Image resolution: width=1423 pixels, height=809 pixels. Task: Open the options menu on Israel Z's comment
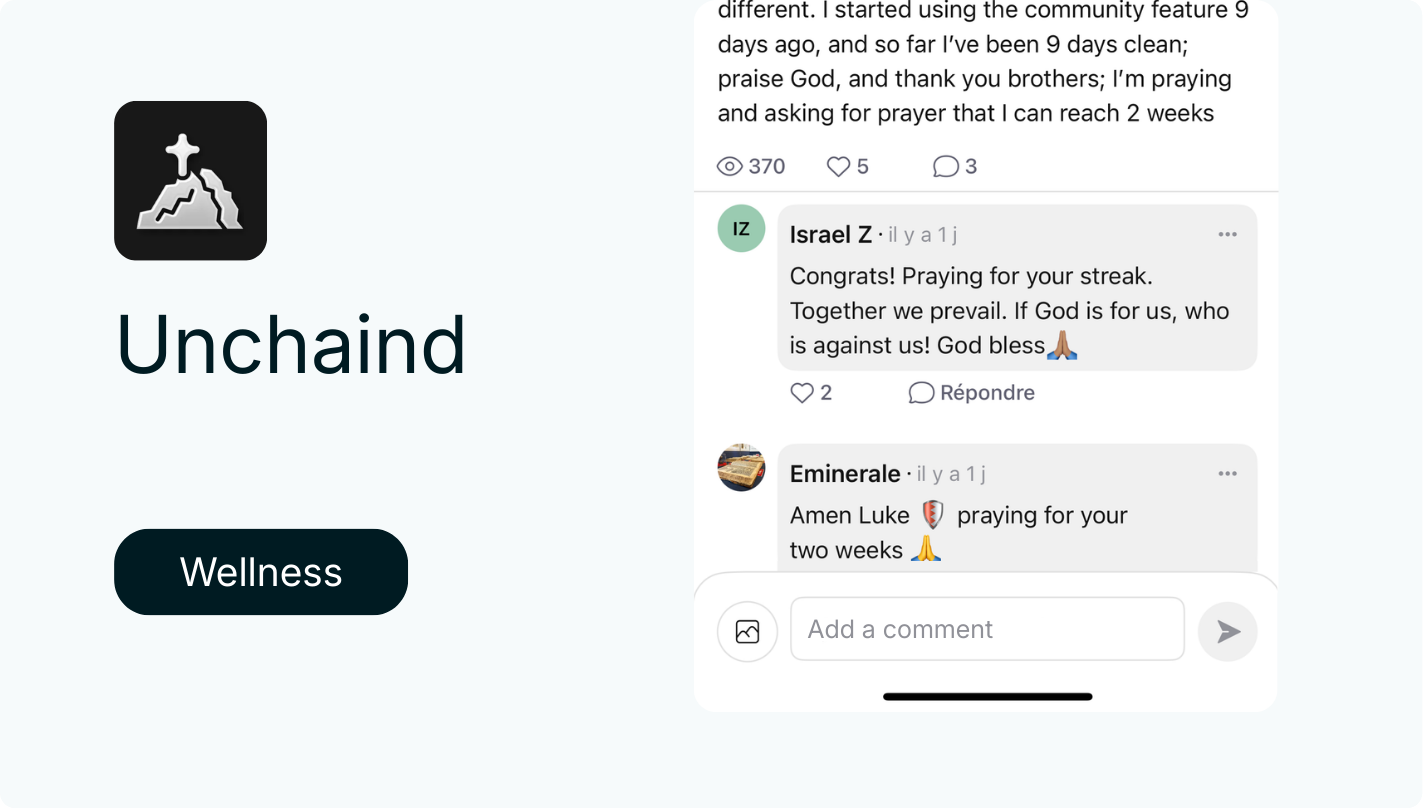coord(1228,234)
